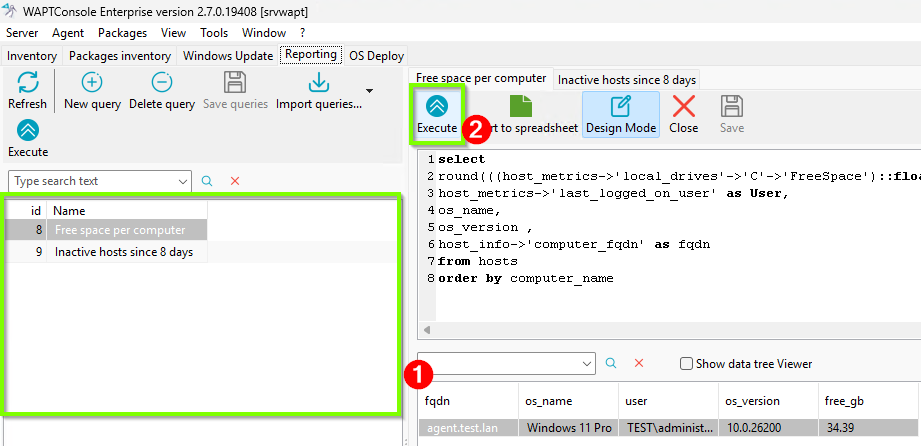Click the search magnifier next to Type search text
This screenshot has width=921, height=446.
pyautogui.click(x=207, y=181)
